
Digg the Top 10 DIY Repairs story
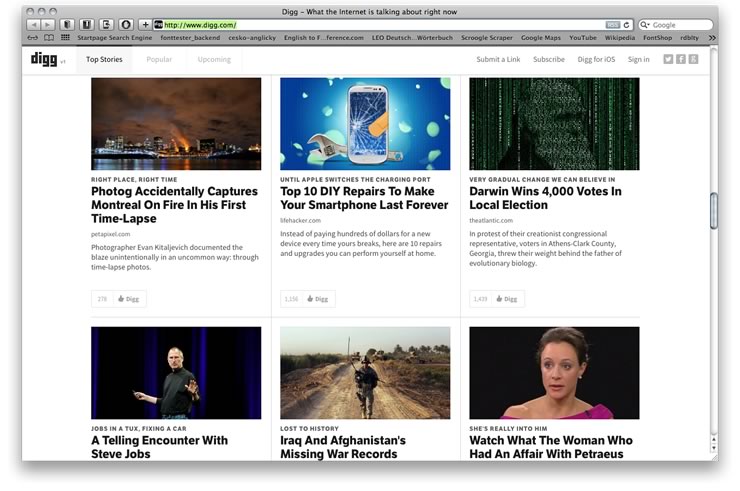pos(318,299)
